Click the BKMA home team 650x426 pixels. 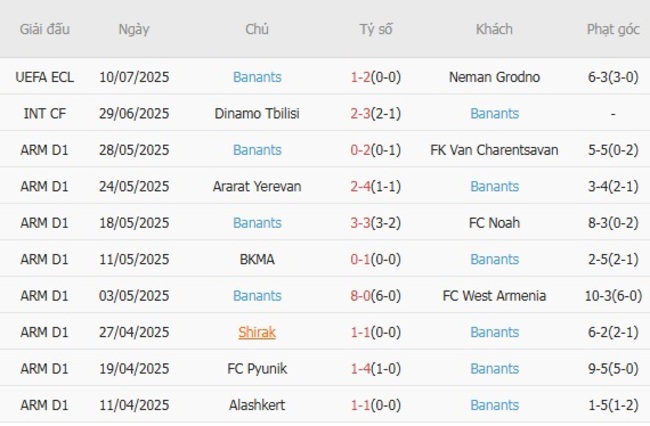tap(257, 259)
